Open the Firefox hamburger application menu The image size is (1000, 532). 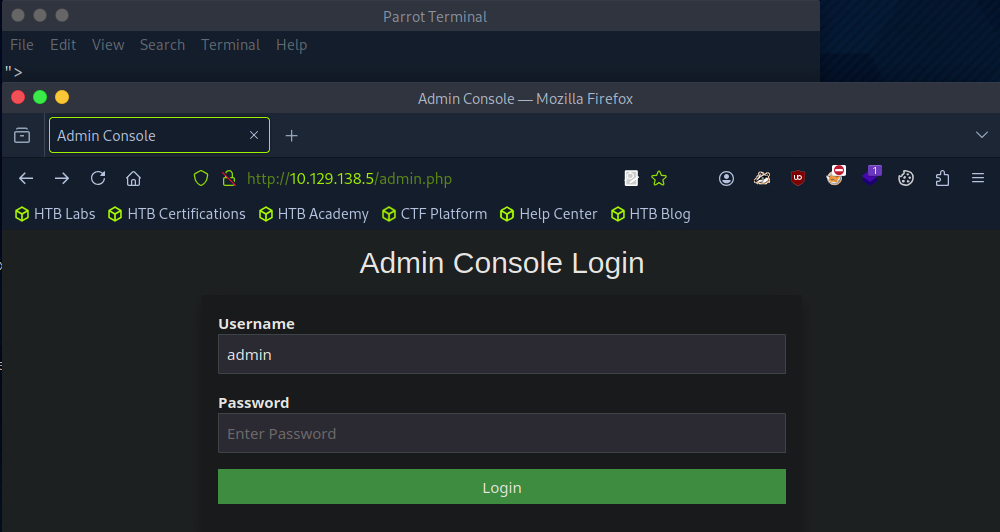click(978, 178)
